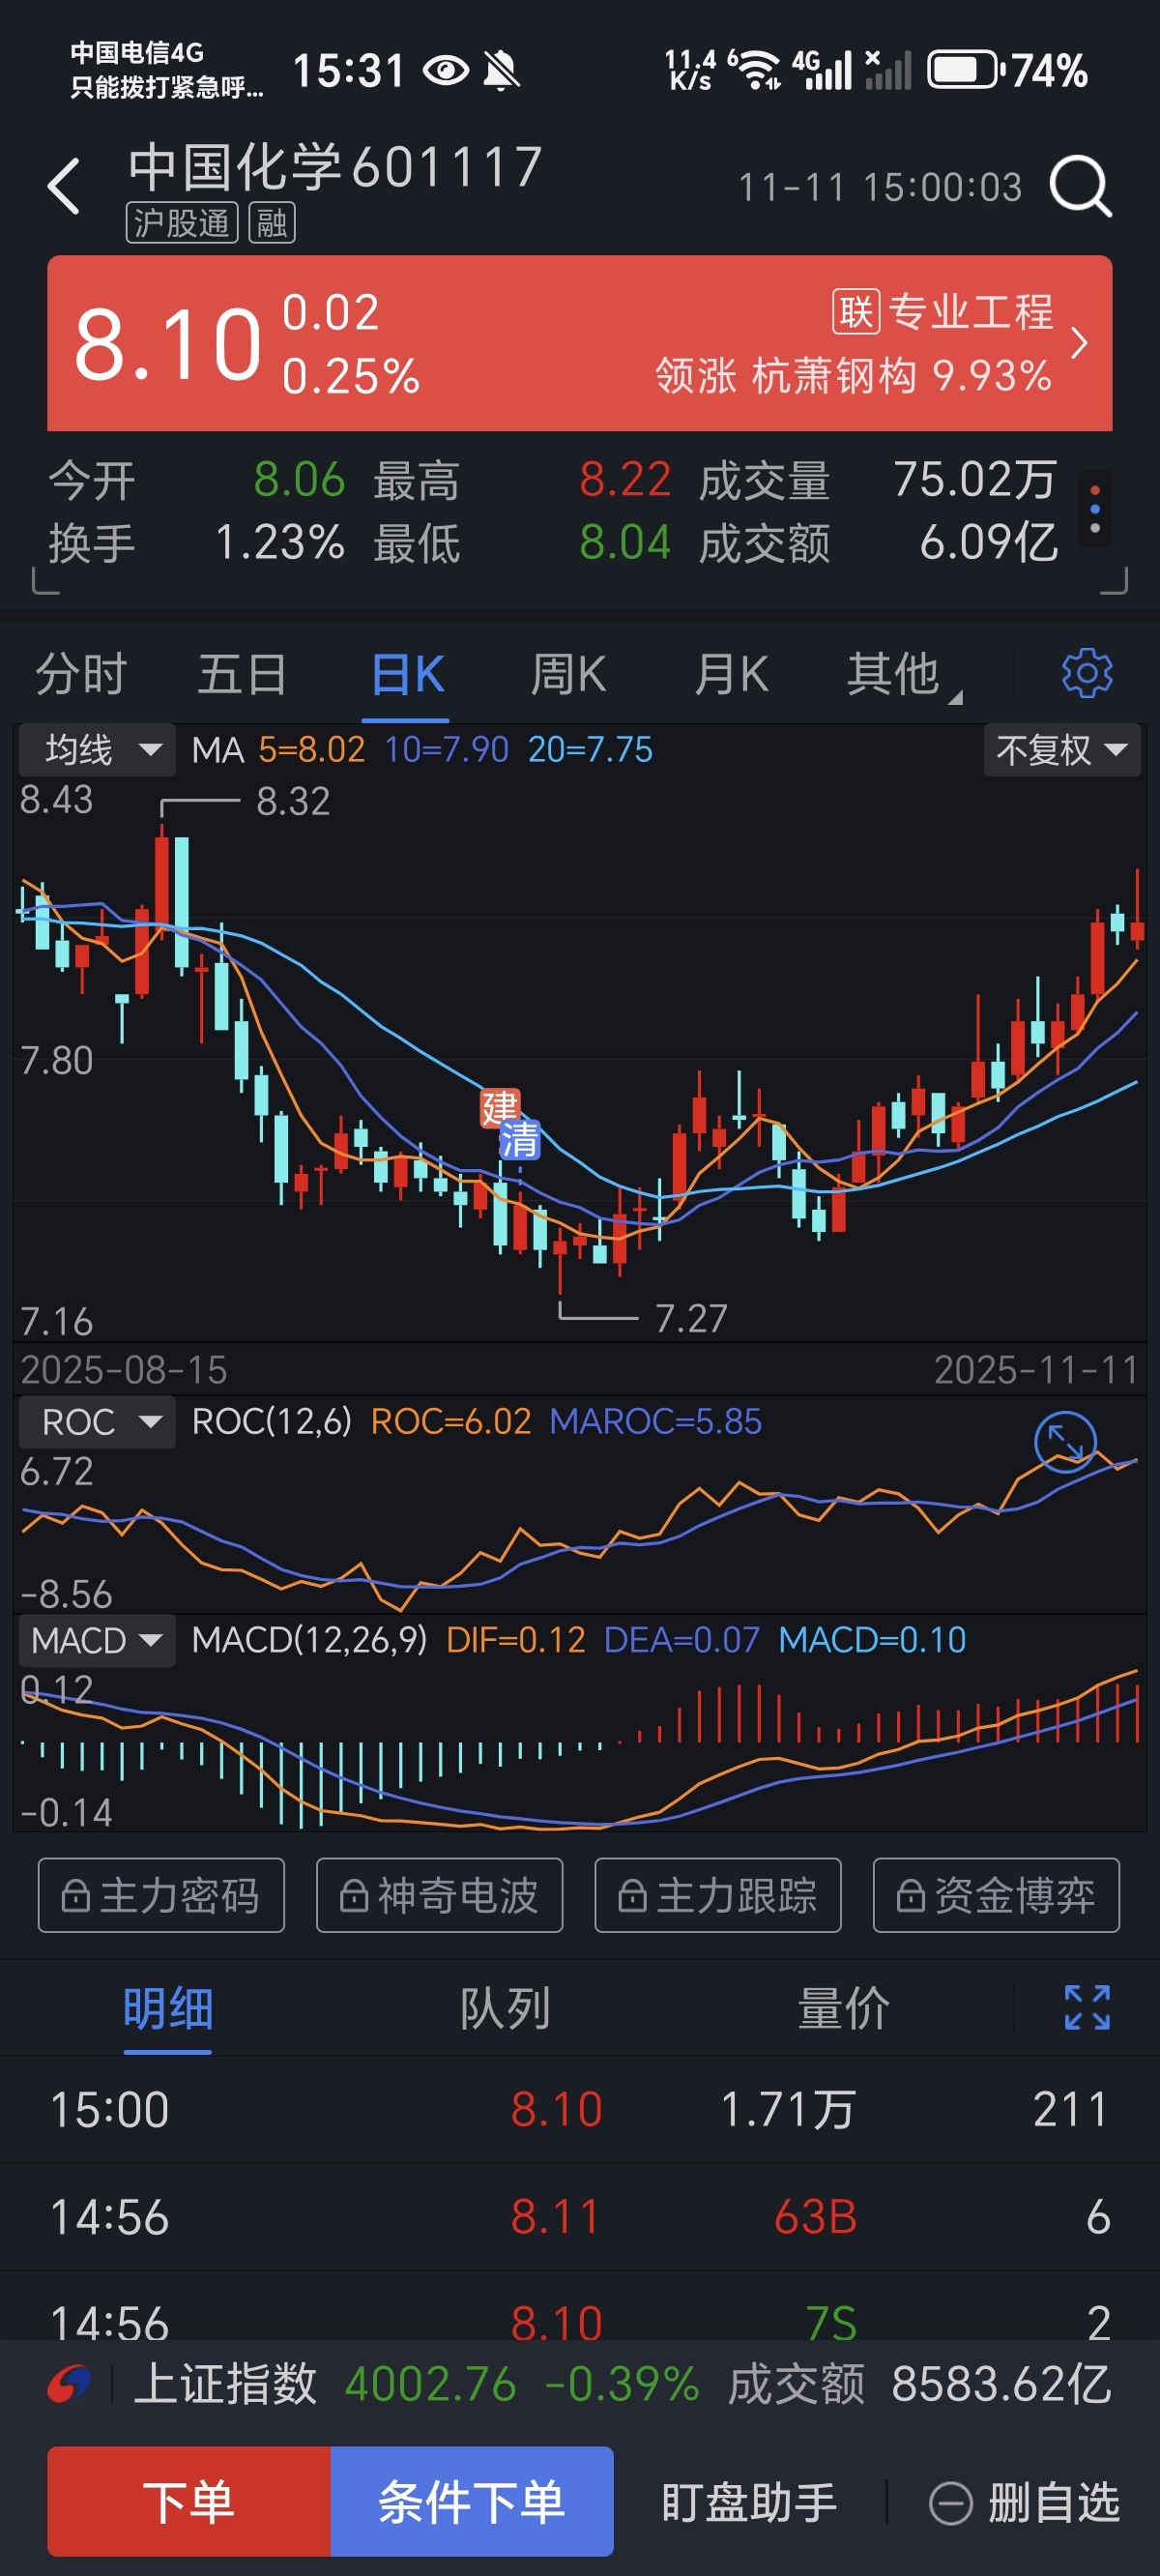The height and width of the screenshot is (2576, 1160).
Task: Tap lock icon on 主力跟踪 button
Action: pos(632,1895)
